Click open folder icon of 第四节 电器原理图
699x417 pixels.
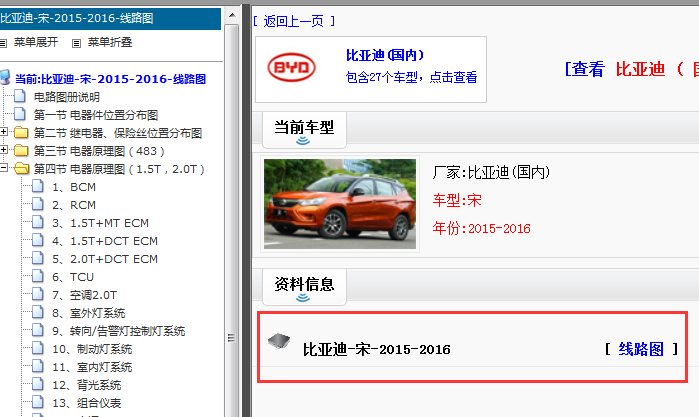(x=21, y=169)
